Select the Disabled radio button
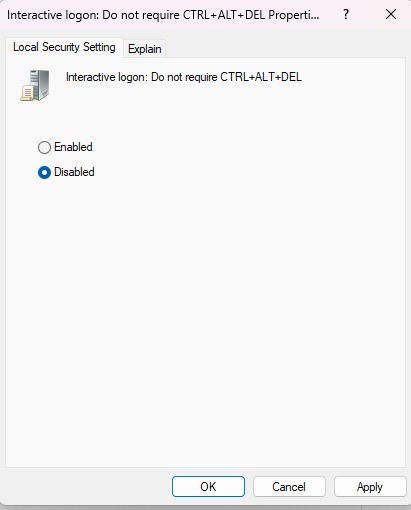 coord(44,172)
